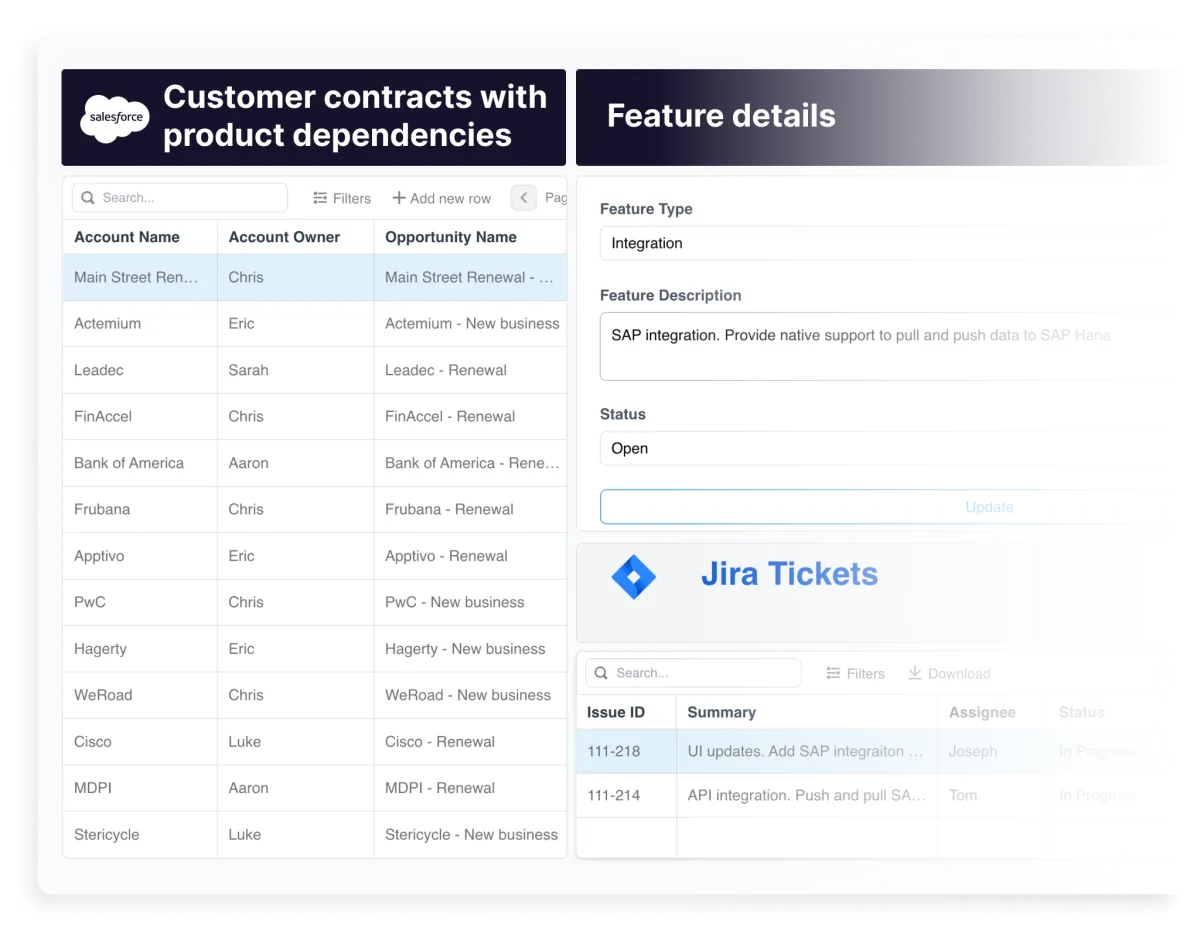Click Cisco - Renewal opportunity
Screen dimensions: 1200x933
tap(440, 742)
